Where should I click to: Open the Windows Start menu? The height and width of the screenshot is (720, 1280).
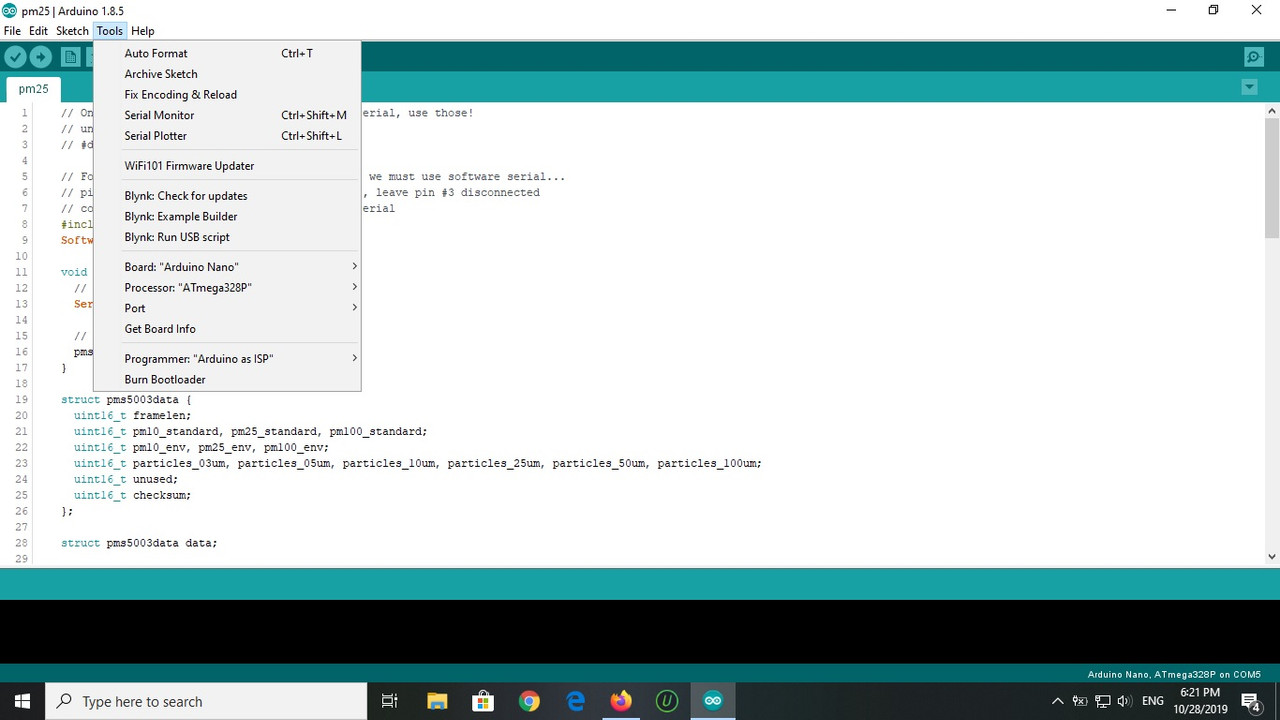pos(23,701)
